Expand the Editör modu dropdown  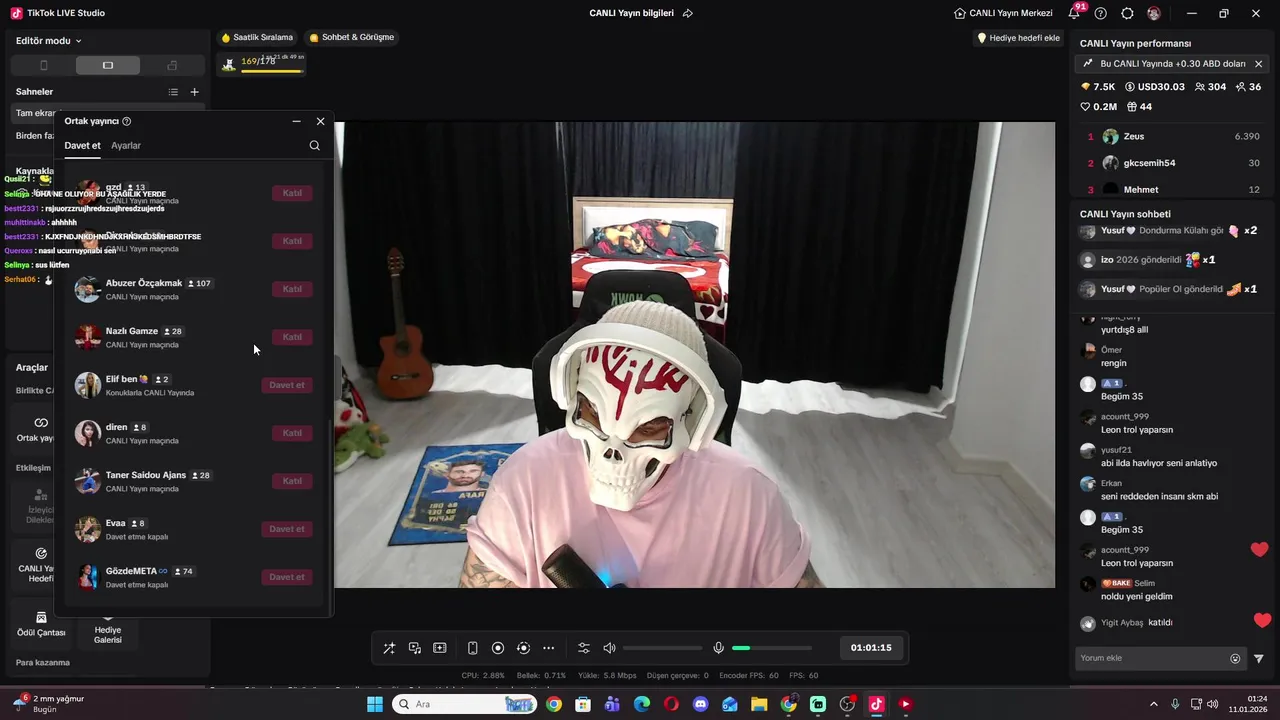coord(49,41)
